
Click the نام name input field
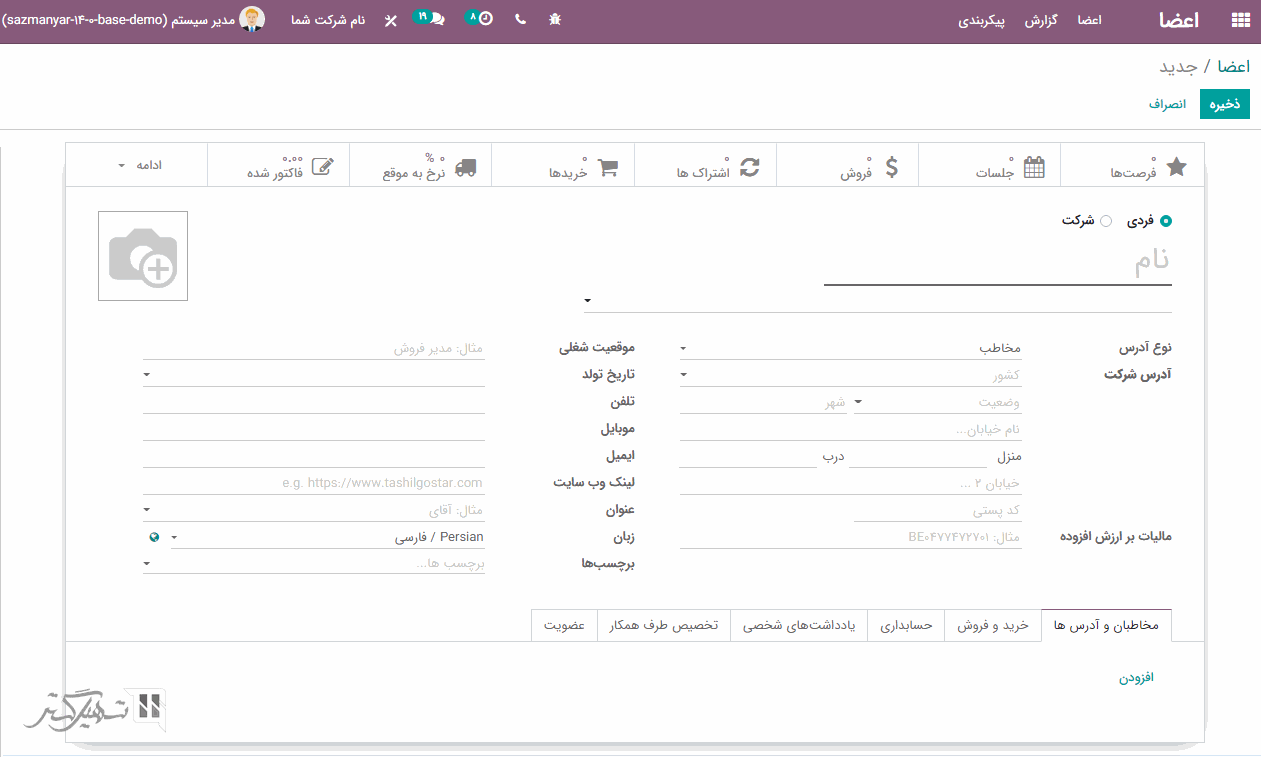click(x=997, y=264)
